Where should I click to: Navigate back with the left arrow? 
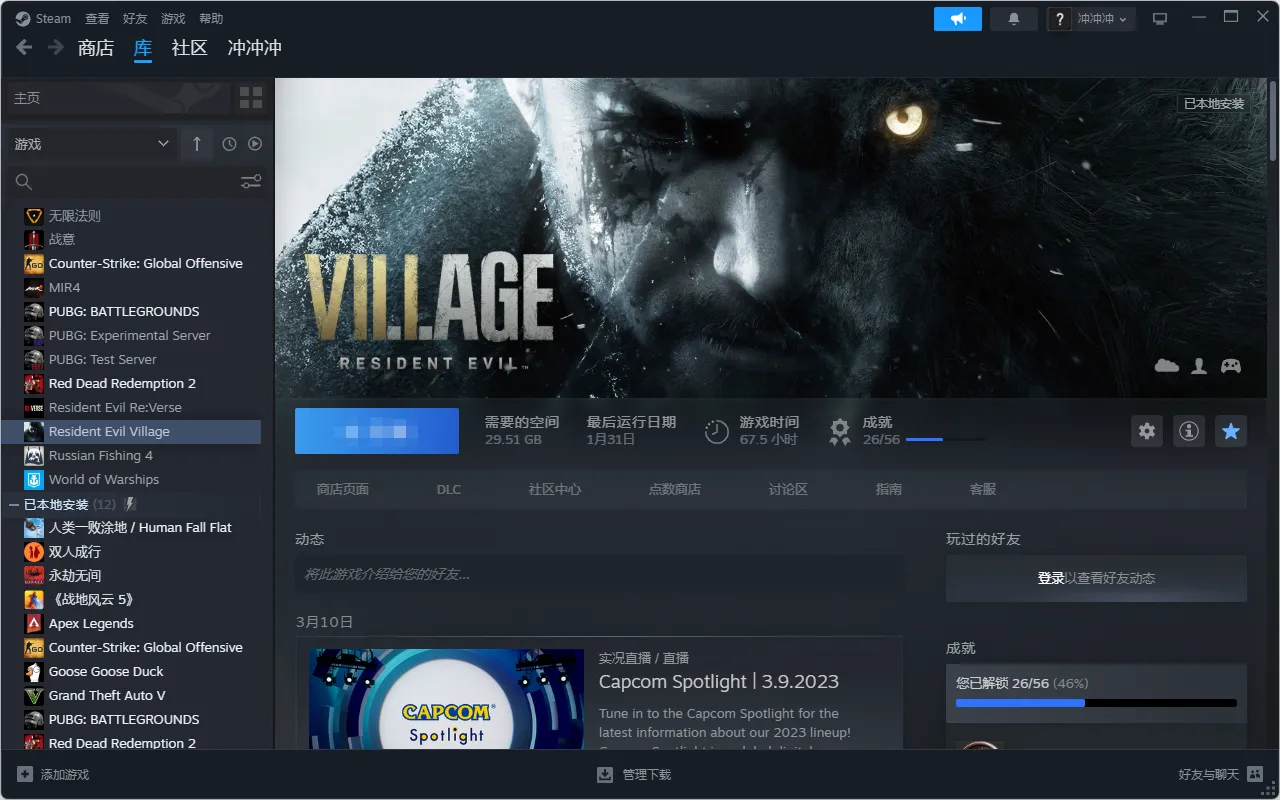tap(24, 48)
